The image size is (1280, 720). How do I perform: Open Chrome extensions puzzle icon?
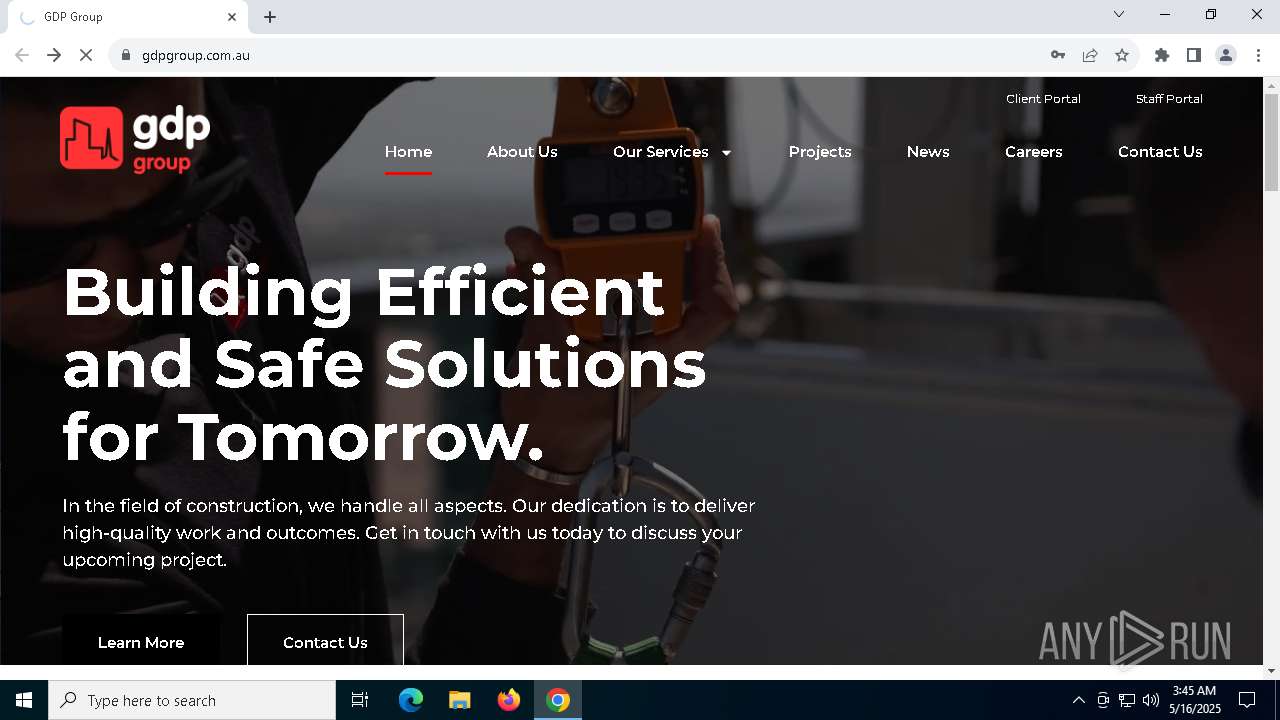click(1162, 55)
